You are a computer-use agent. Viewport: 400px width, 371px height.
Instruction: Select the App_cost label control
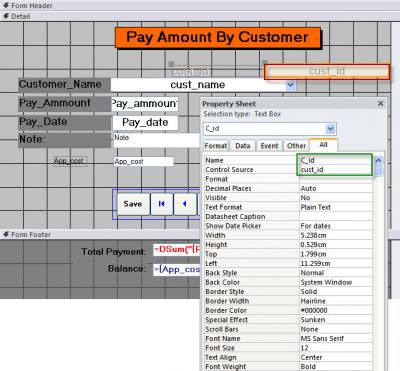(70, 161)
